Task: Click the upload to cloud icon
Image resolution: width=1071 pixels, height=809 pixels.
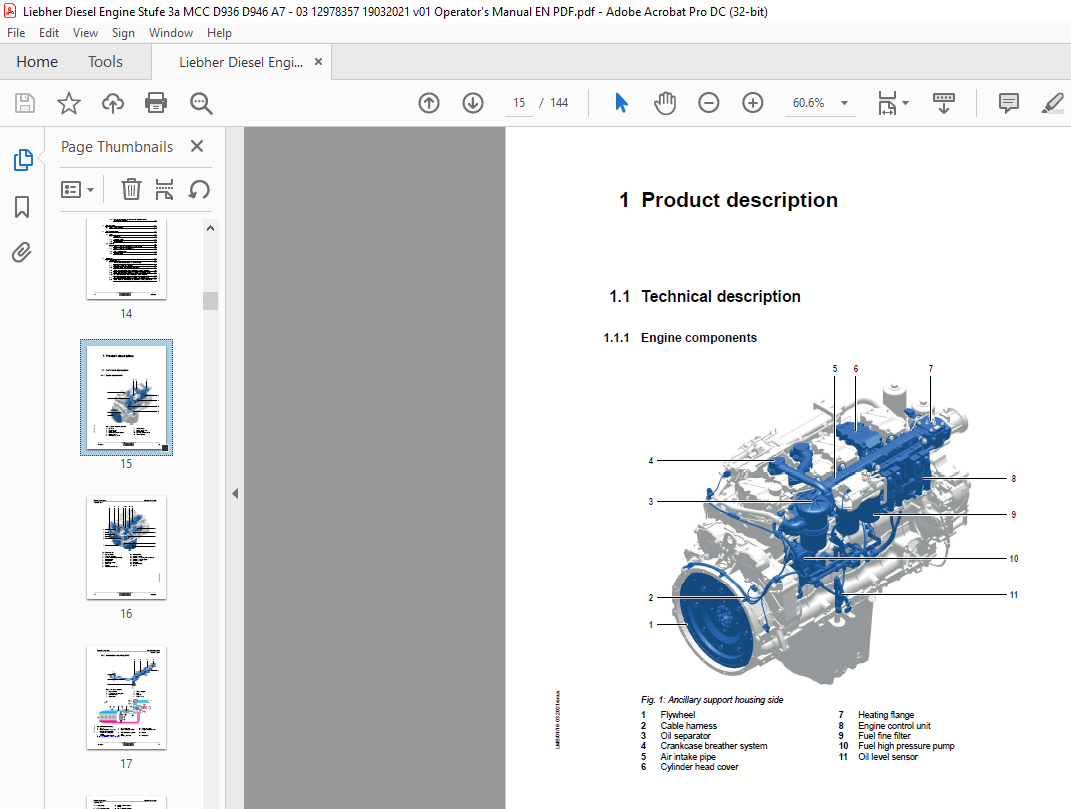Action: 113,103
